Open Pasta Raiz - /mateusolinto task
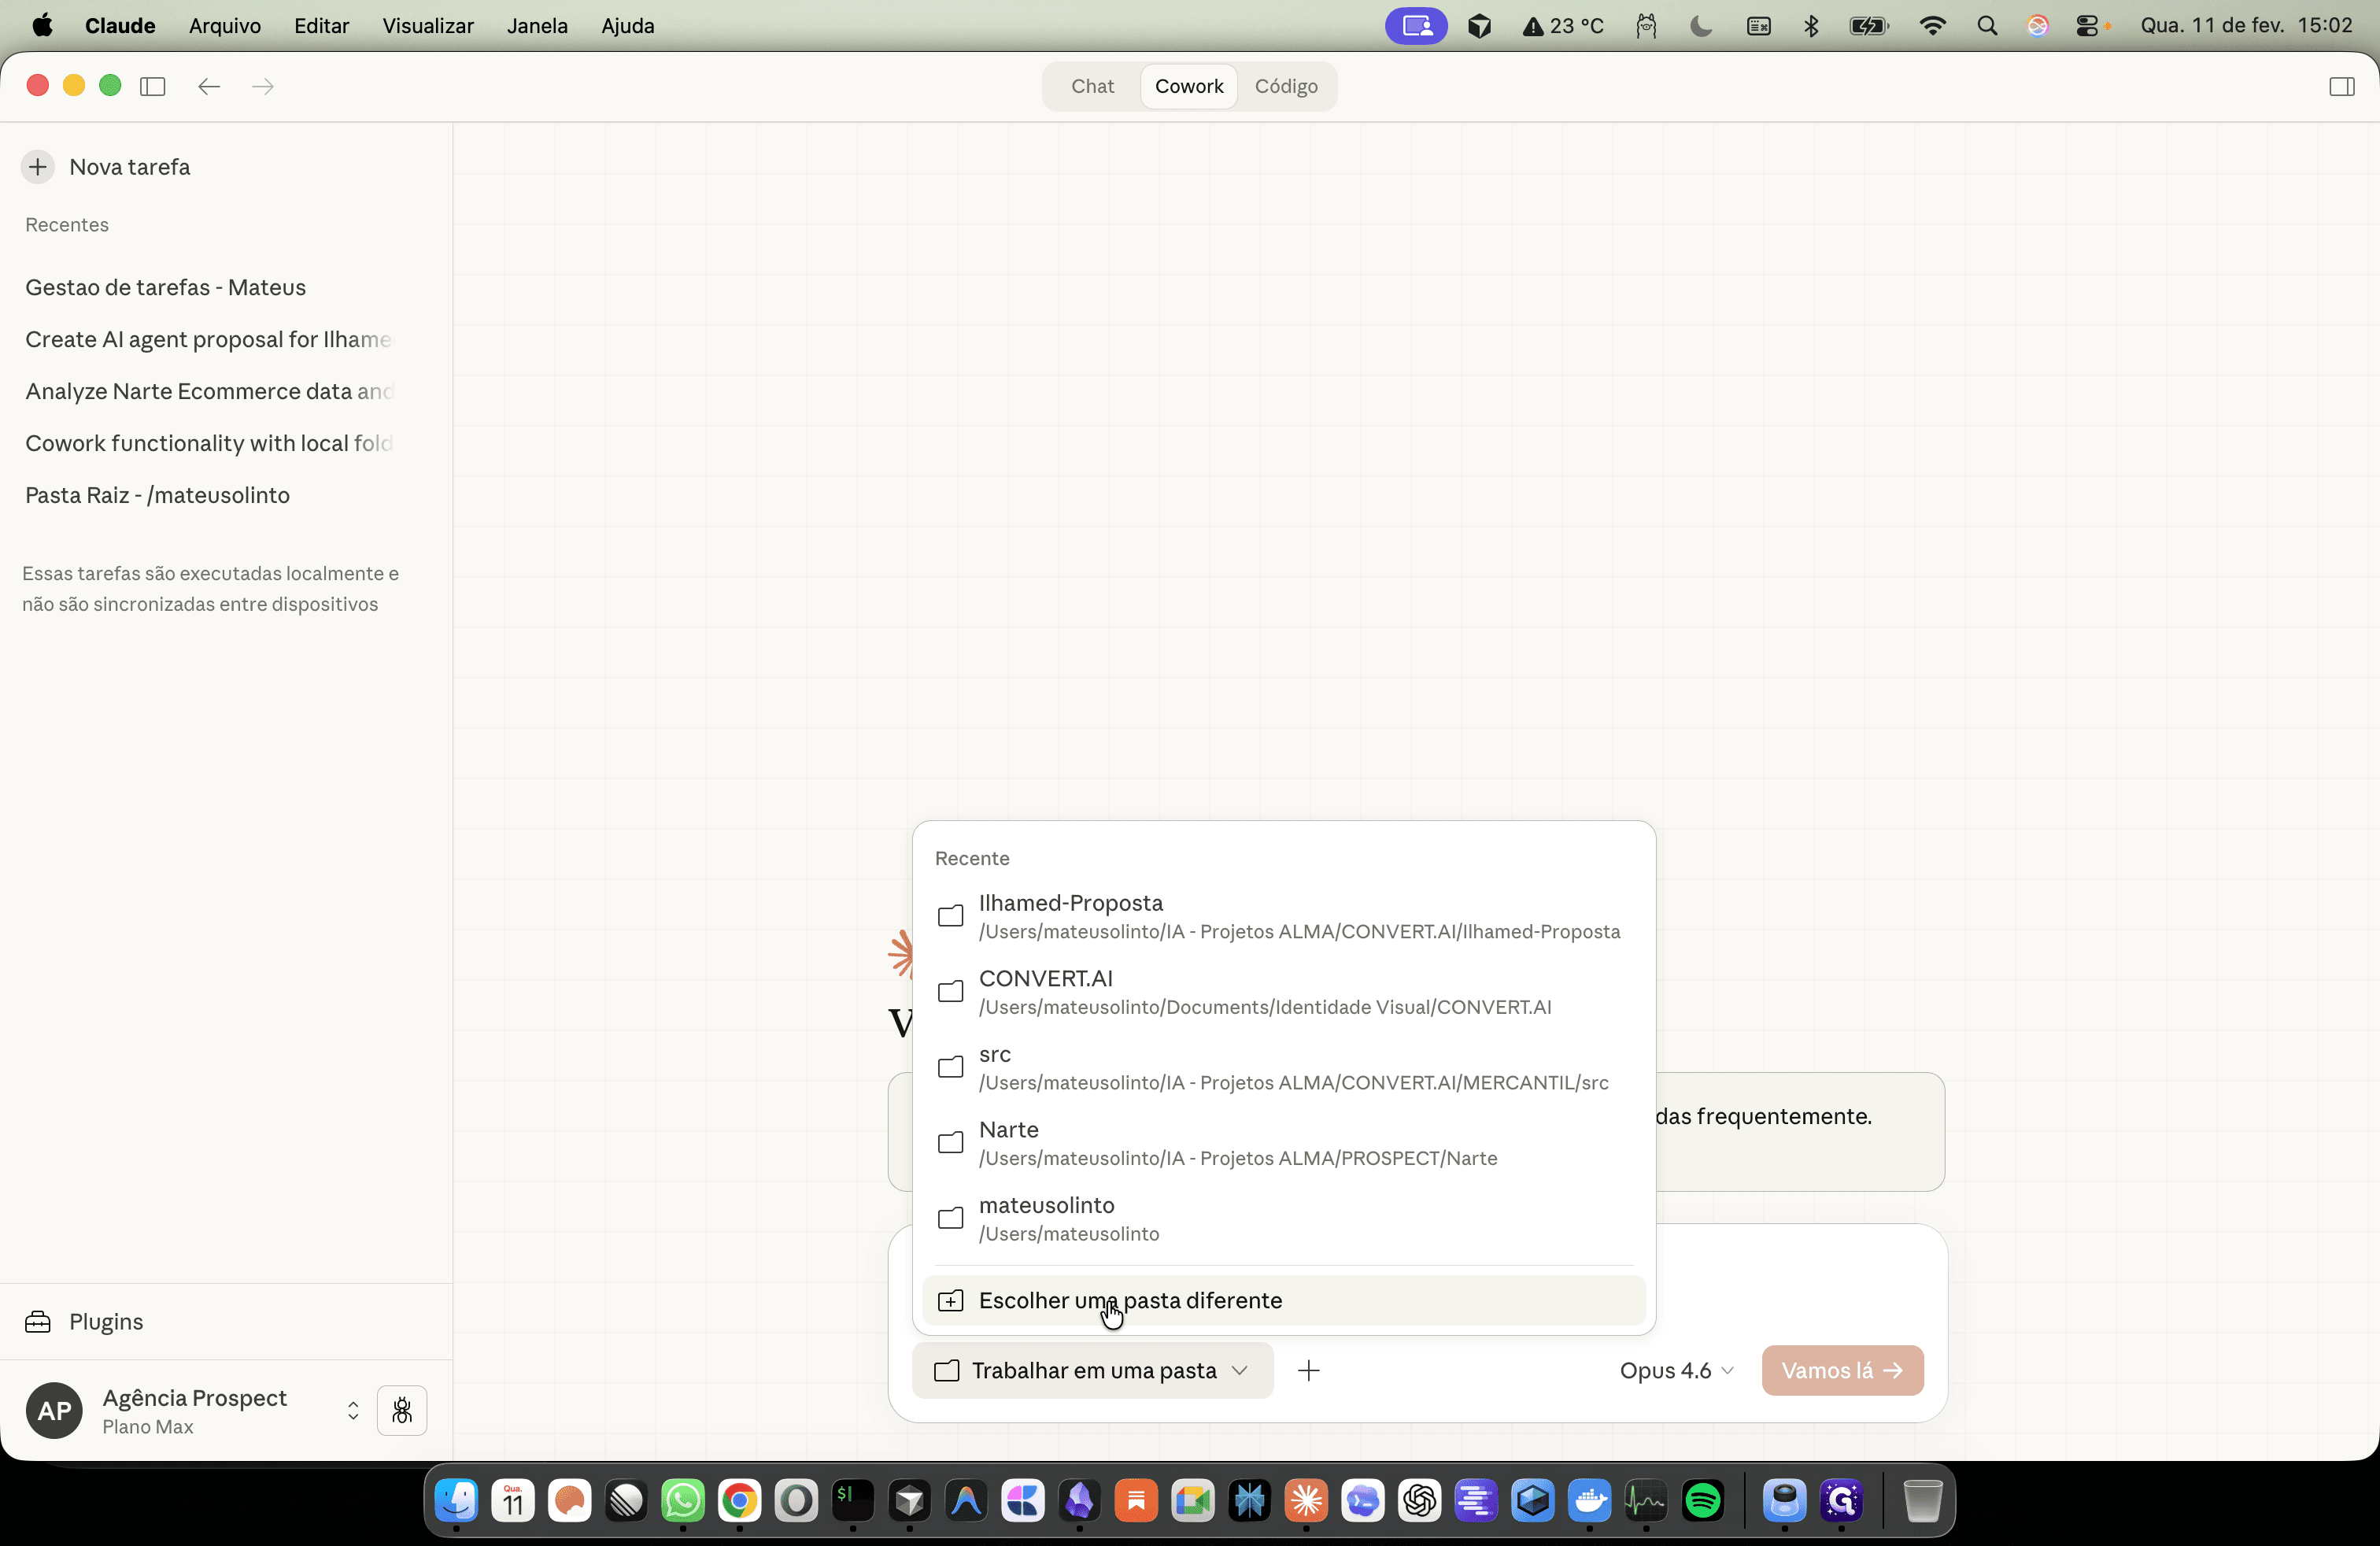Screen dimensions: 2380x1546 point(158,495)
